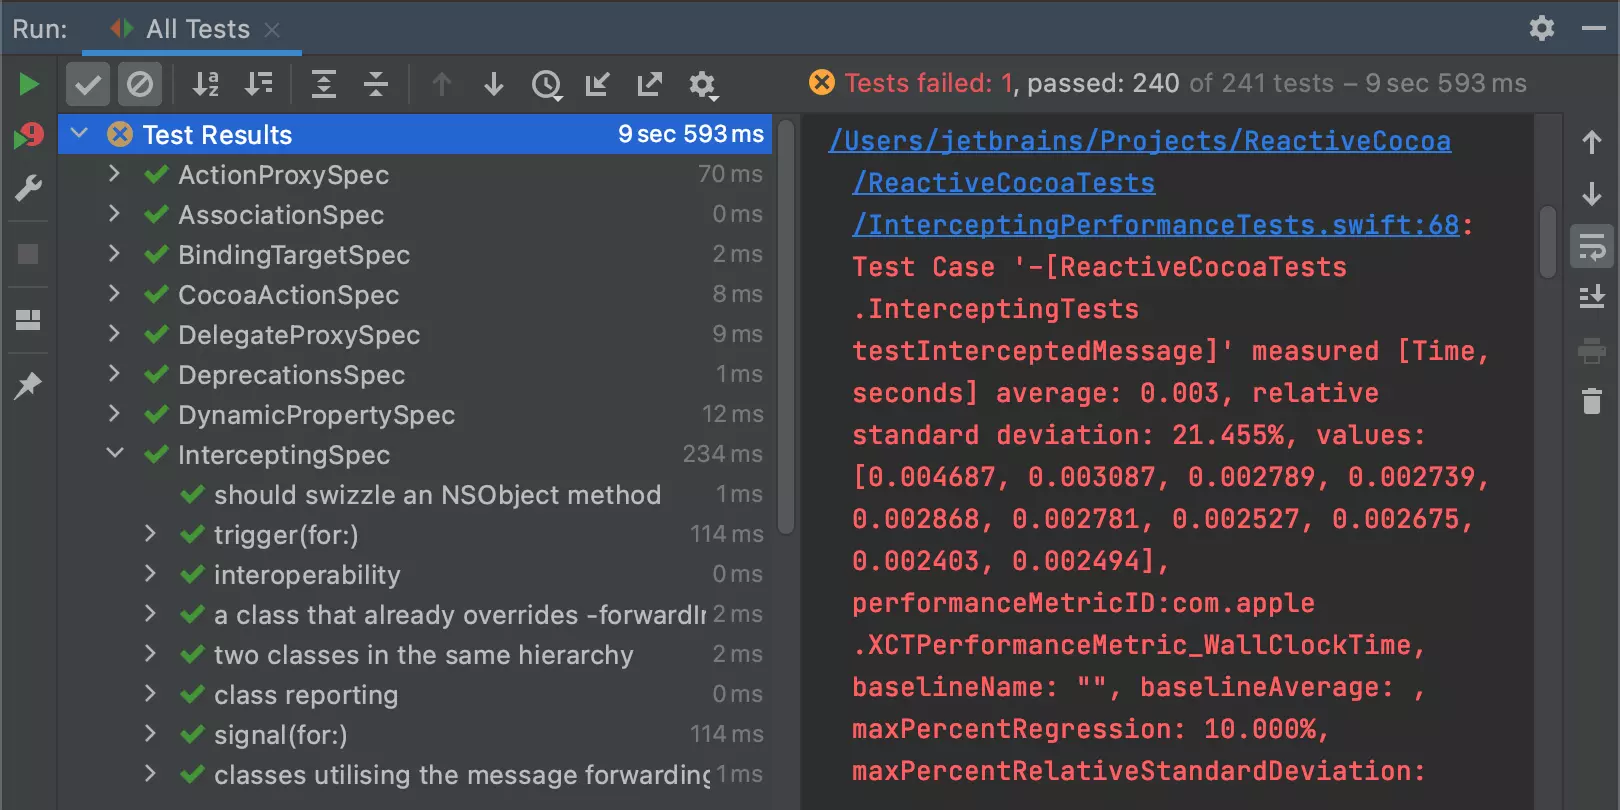Toggle the Show Ignored tests filter

140,84
